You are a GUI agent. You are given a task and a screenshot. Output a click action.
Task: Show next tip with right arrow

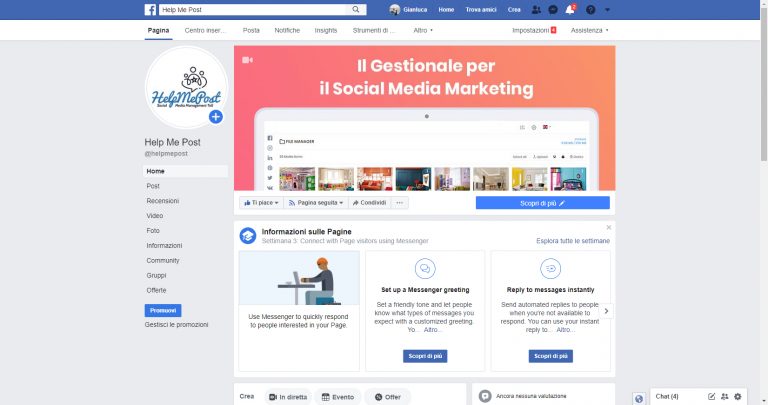coord(606,311)
